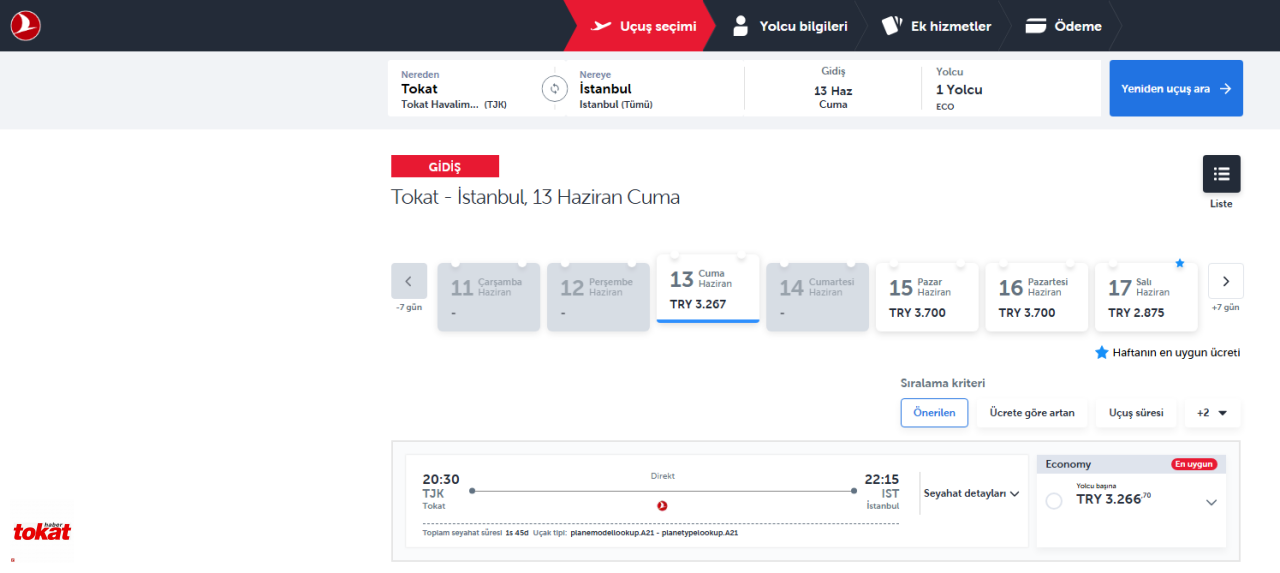Click the Direkt flight label

tap(662, 476)
